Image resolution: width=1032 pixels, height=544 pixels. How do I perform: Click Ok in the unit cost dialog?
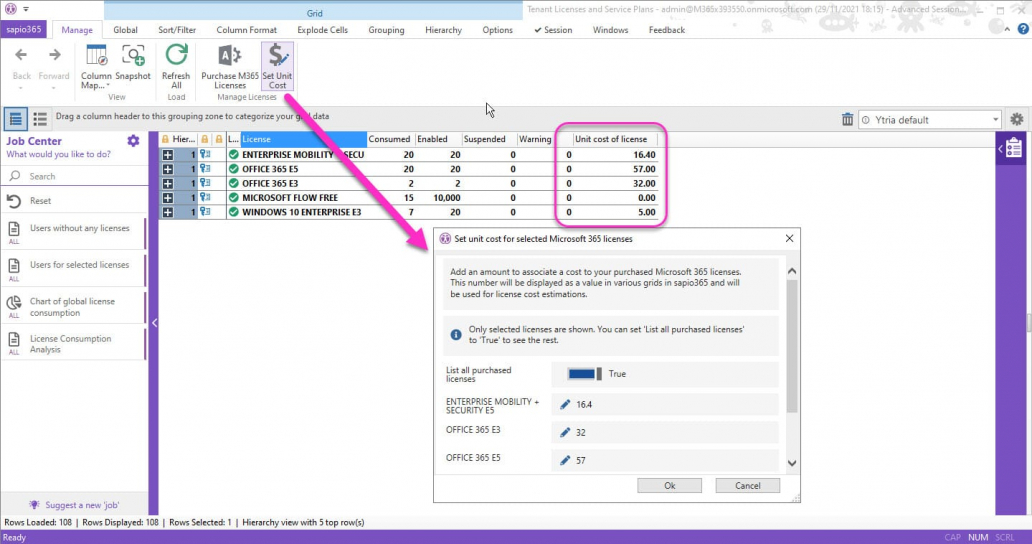click(x=669, y=485)
